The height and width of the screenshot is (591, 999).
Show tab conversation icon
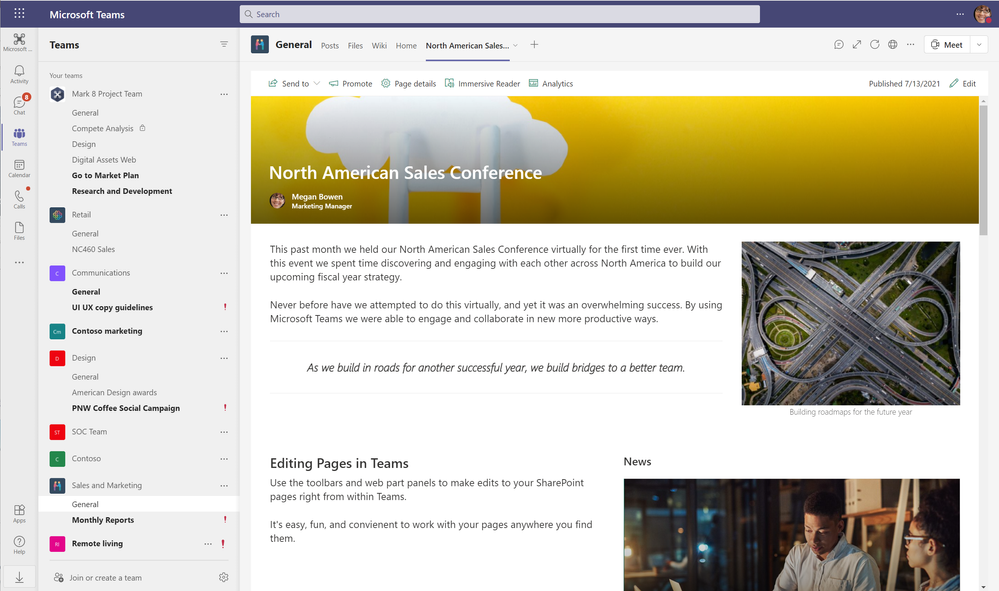coord(838,45)
